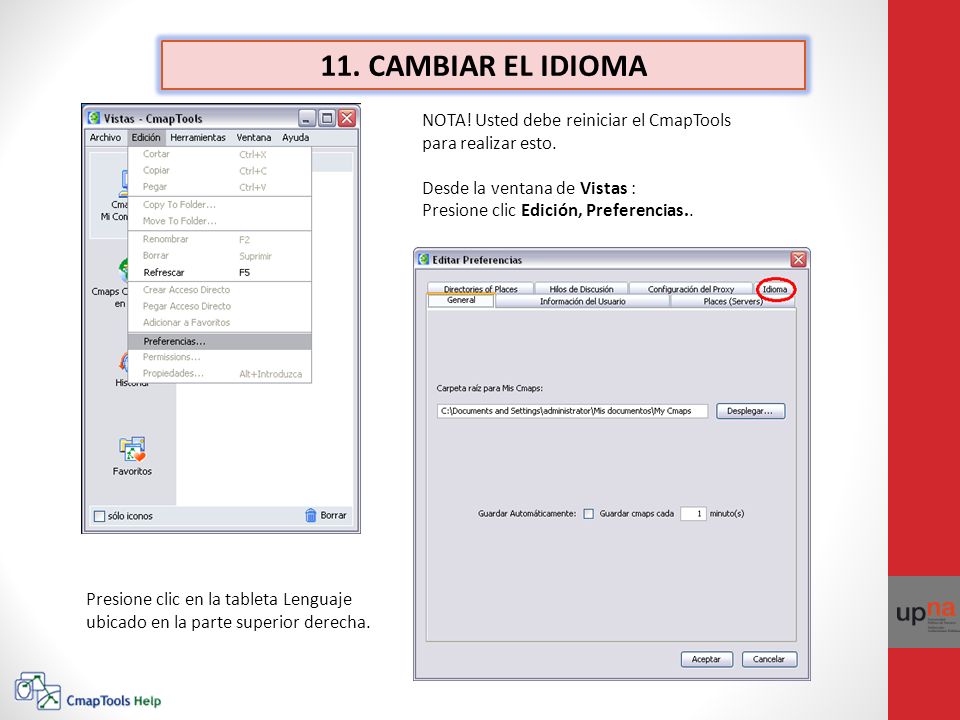The width and height of the screenshot is (960, 720).
Task: Switch to Places (Servers) tab
Action: (733, 301)
